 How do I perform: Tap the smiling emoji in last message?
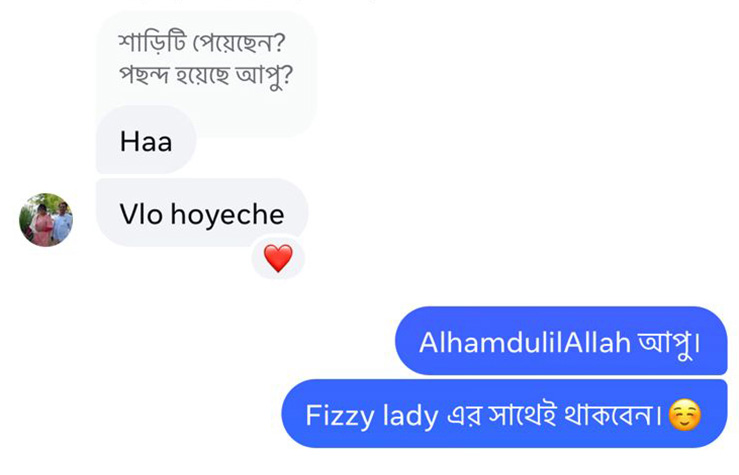click(685, 415)
